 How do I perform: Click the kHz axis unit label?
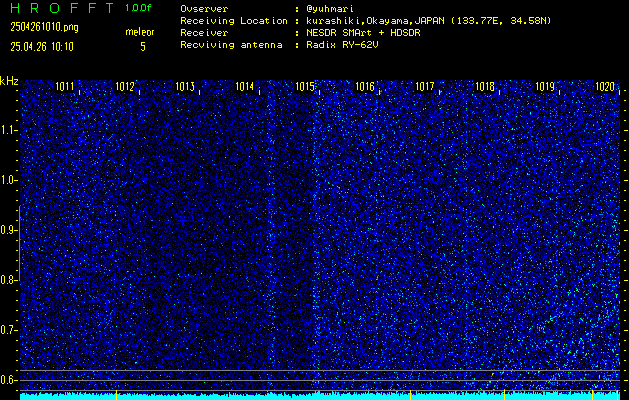pyautogui.click(x=9, y=81)
